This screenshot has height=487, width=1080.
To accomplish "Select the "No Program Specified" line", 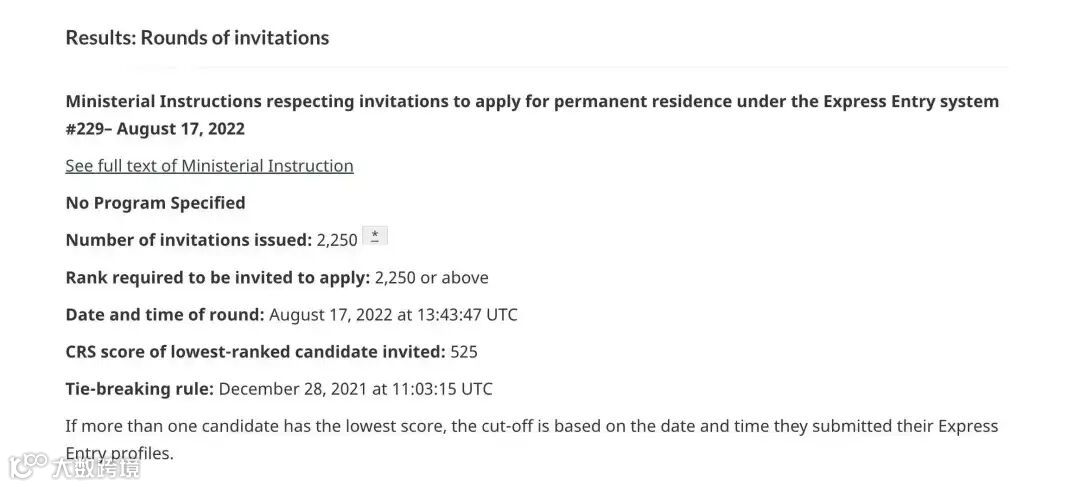I will click(155, 203).
